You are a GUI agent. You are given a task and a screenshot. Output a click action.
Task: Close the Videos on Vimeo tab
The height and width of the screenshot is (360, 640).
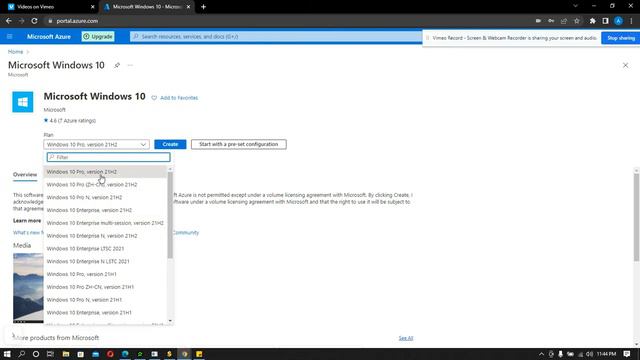point(92,7)
